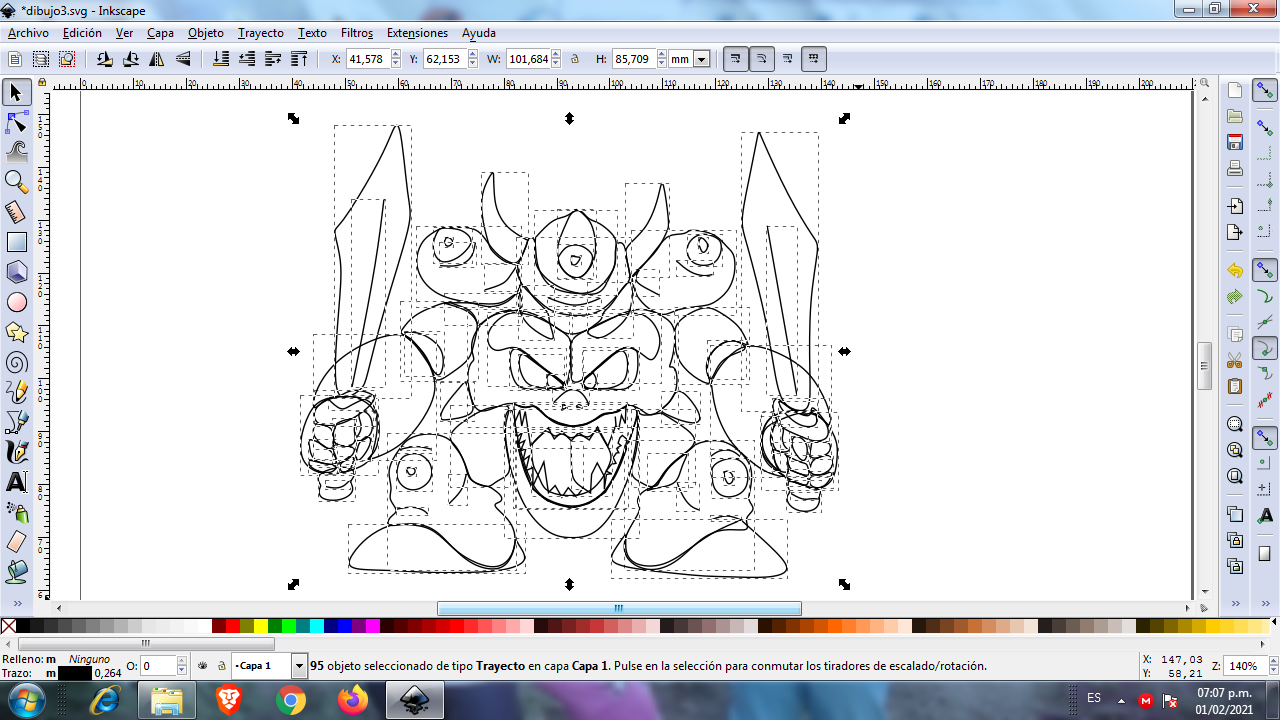
Task: Lower selection to bottom
Action: (221, 59)
